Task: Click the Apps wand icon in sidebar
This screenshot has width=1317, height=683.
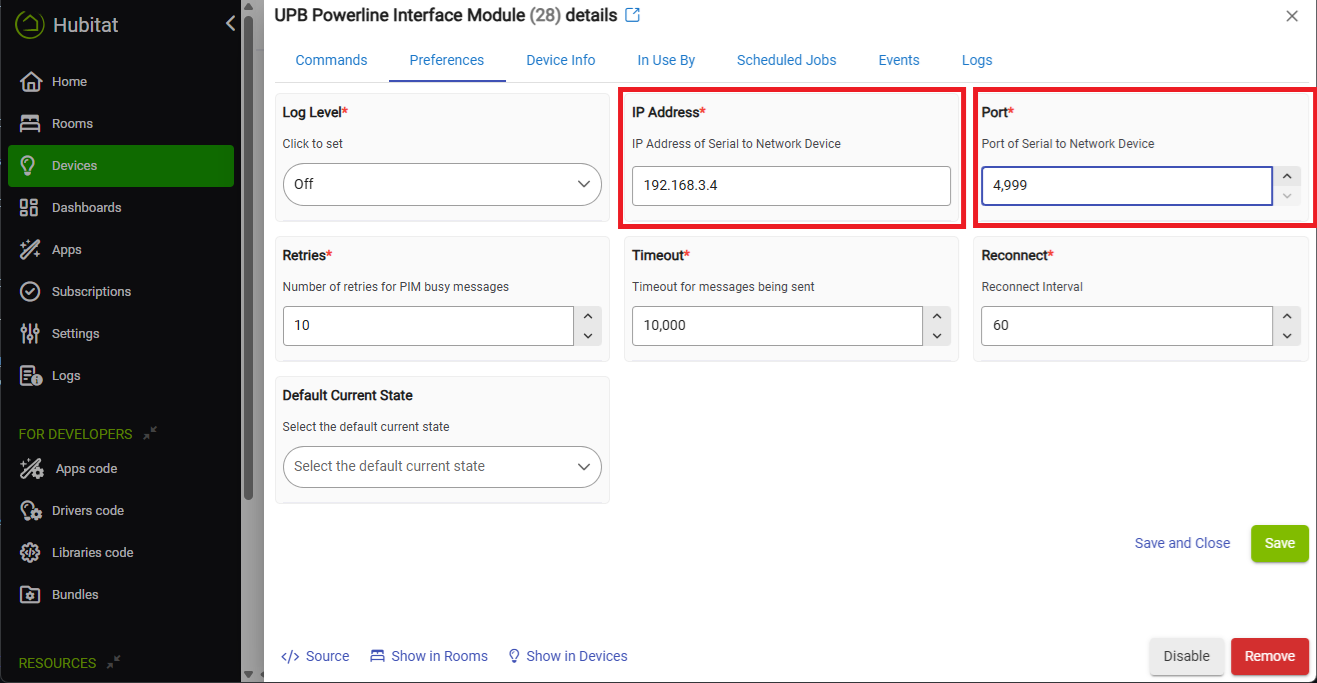Action: point(30,250)
